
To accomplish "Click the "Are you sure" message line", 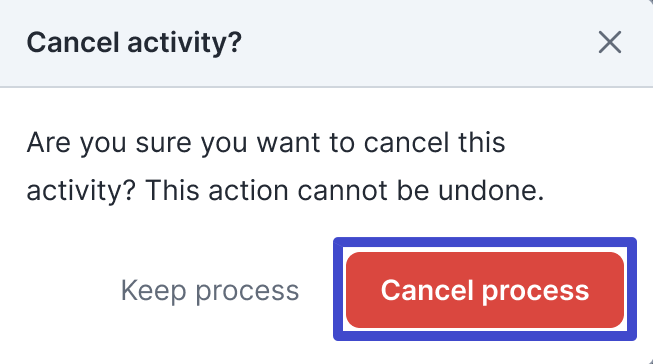I will tap(266, 143).
